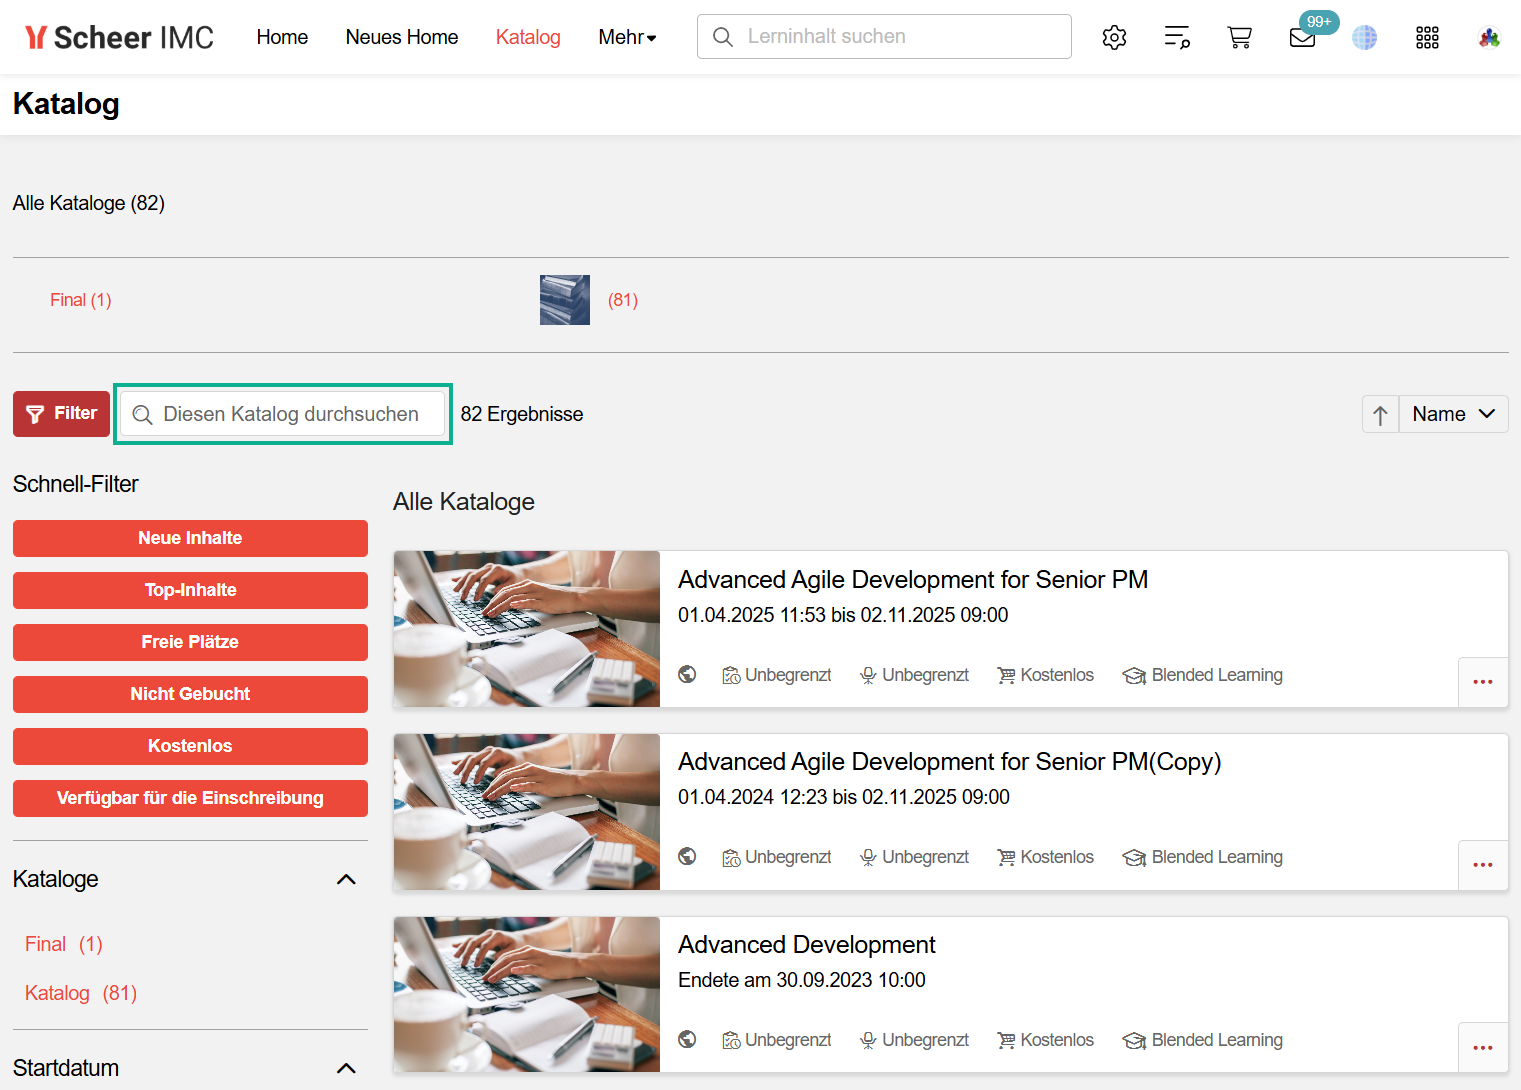Click the red Filter button
The height and width of the screenshot is (1090, 1521).
[61, 414]
